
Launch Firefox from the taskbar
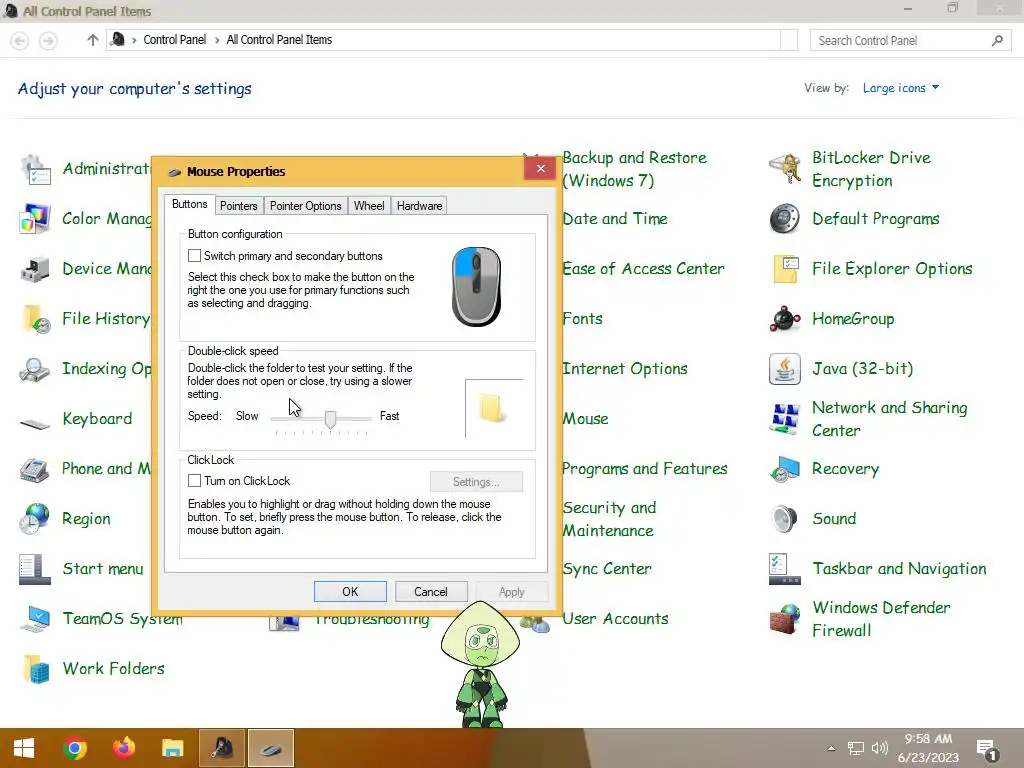(123, 748)
